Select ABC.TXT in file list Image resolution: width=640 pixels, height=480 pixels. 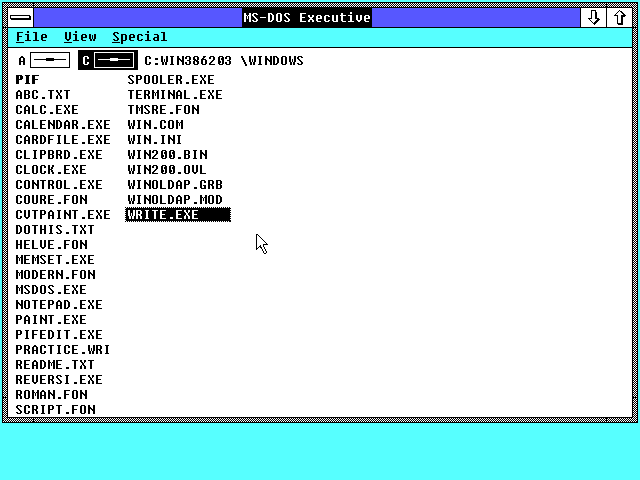coord(43,95)
